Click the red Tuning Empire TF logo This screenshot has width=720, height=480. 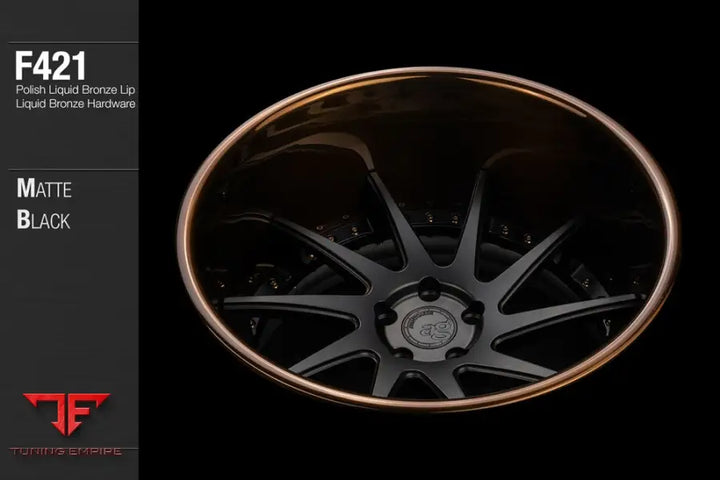click(x=67, y=413)
